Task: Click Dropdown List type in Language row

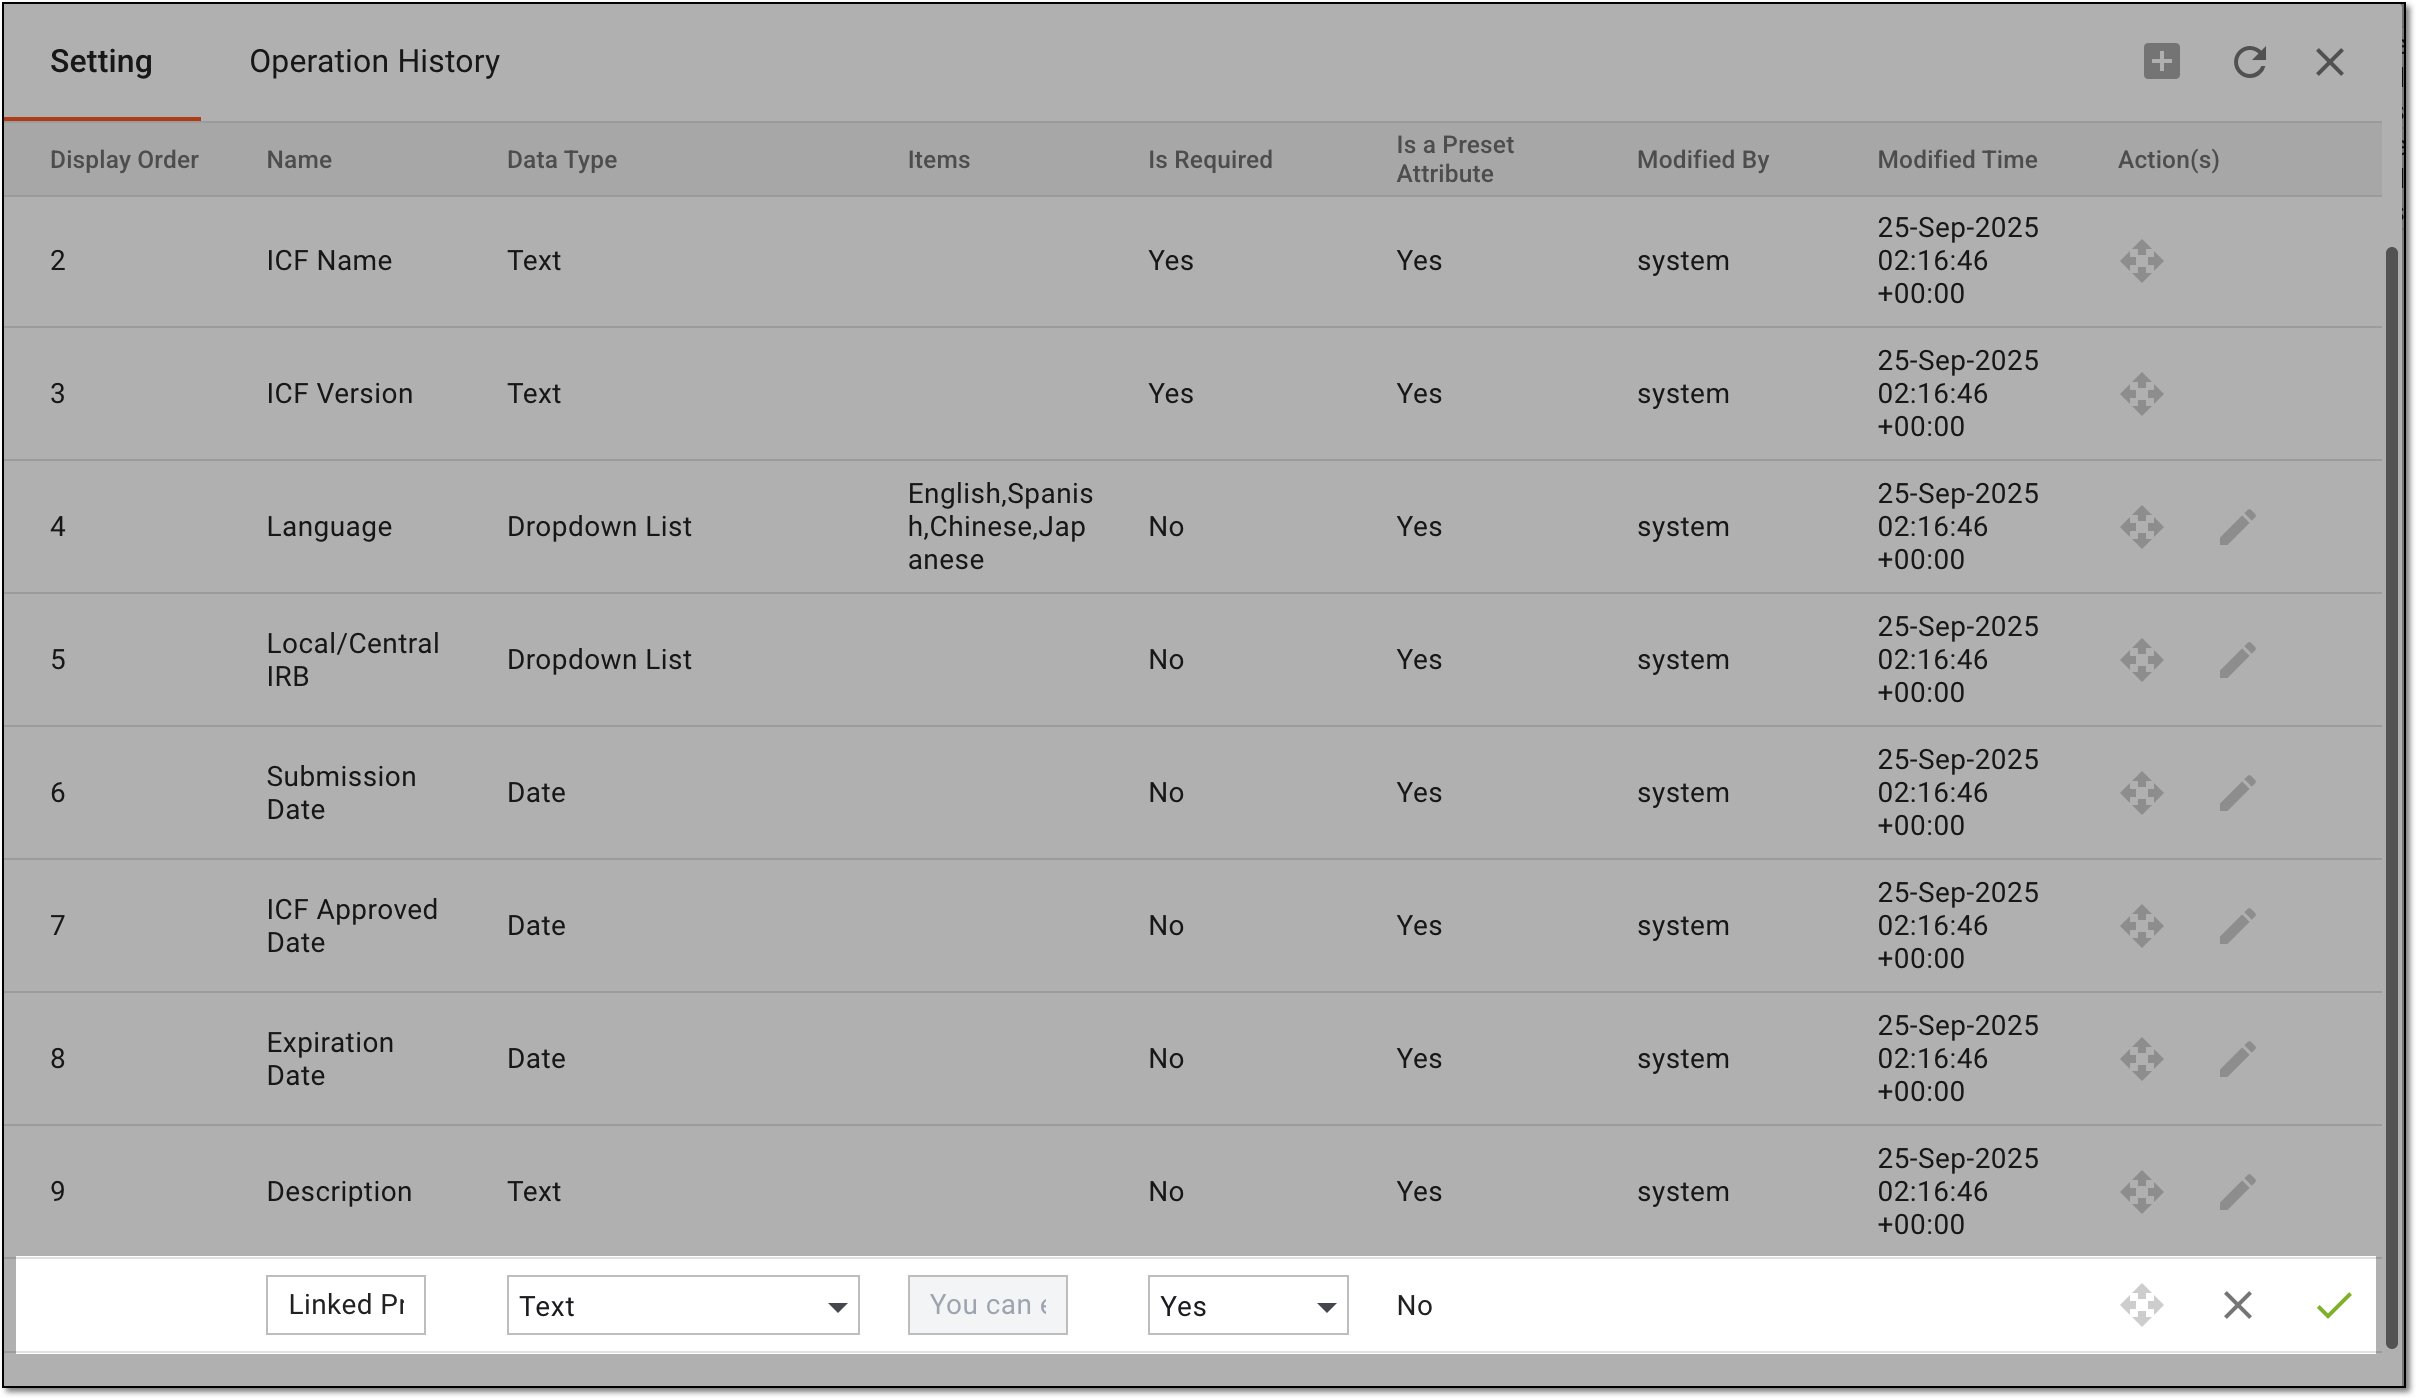Action: coord(599,527)
